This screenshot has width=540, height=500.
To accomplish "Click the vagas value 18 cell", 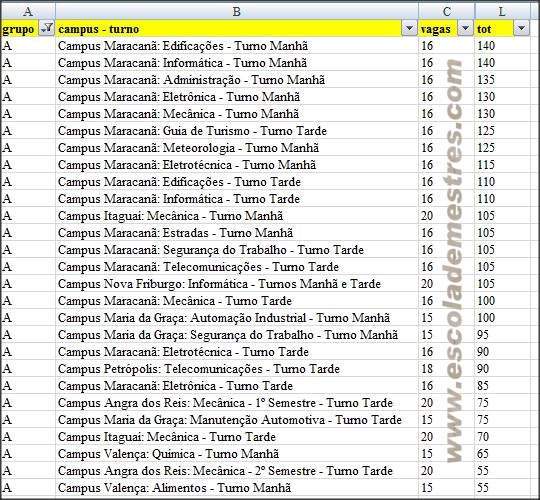I will [x=447, y=369].
